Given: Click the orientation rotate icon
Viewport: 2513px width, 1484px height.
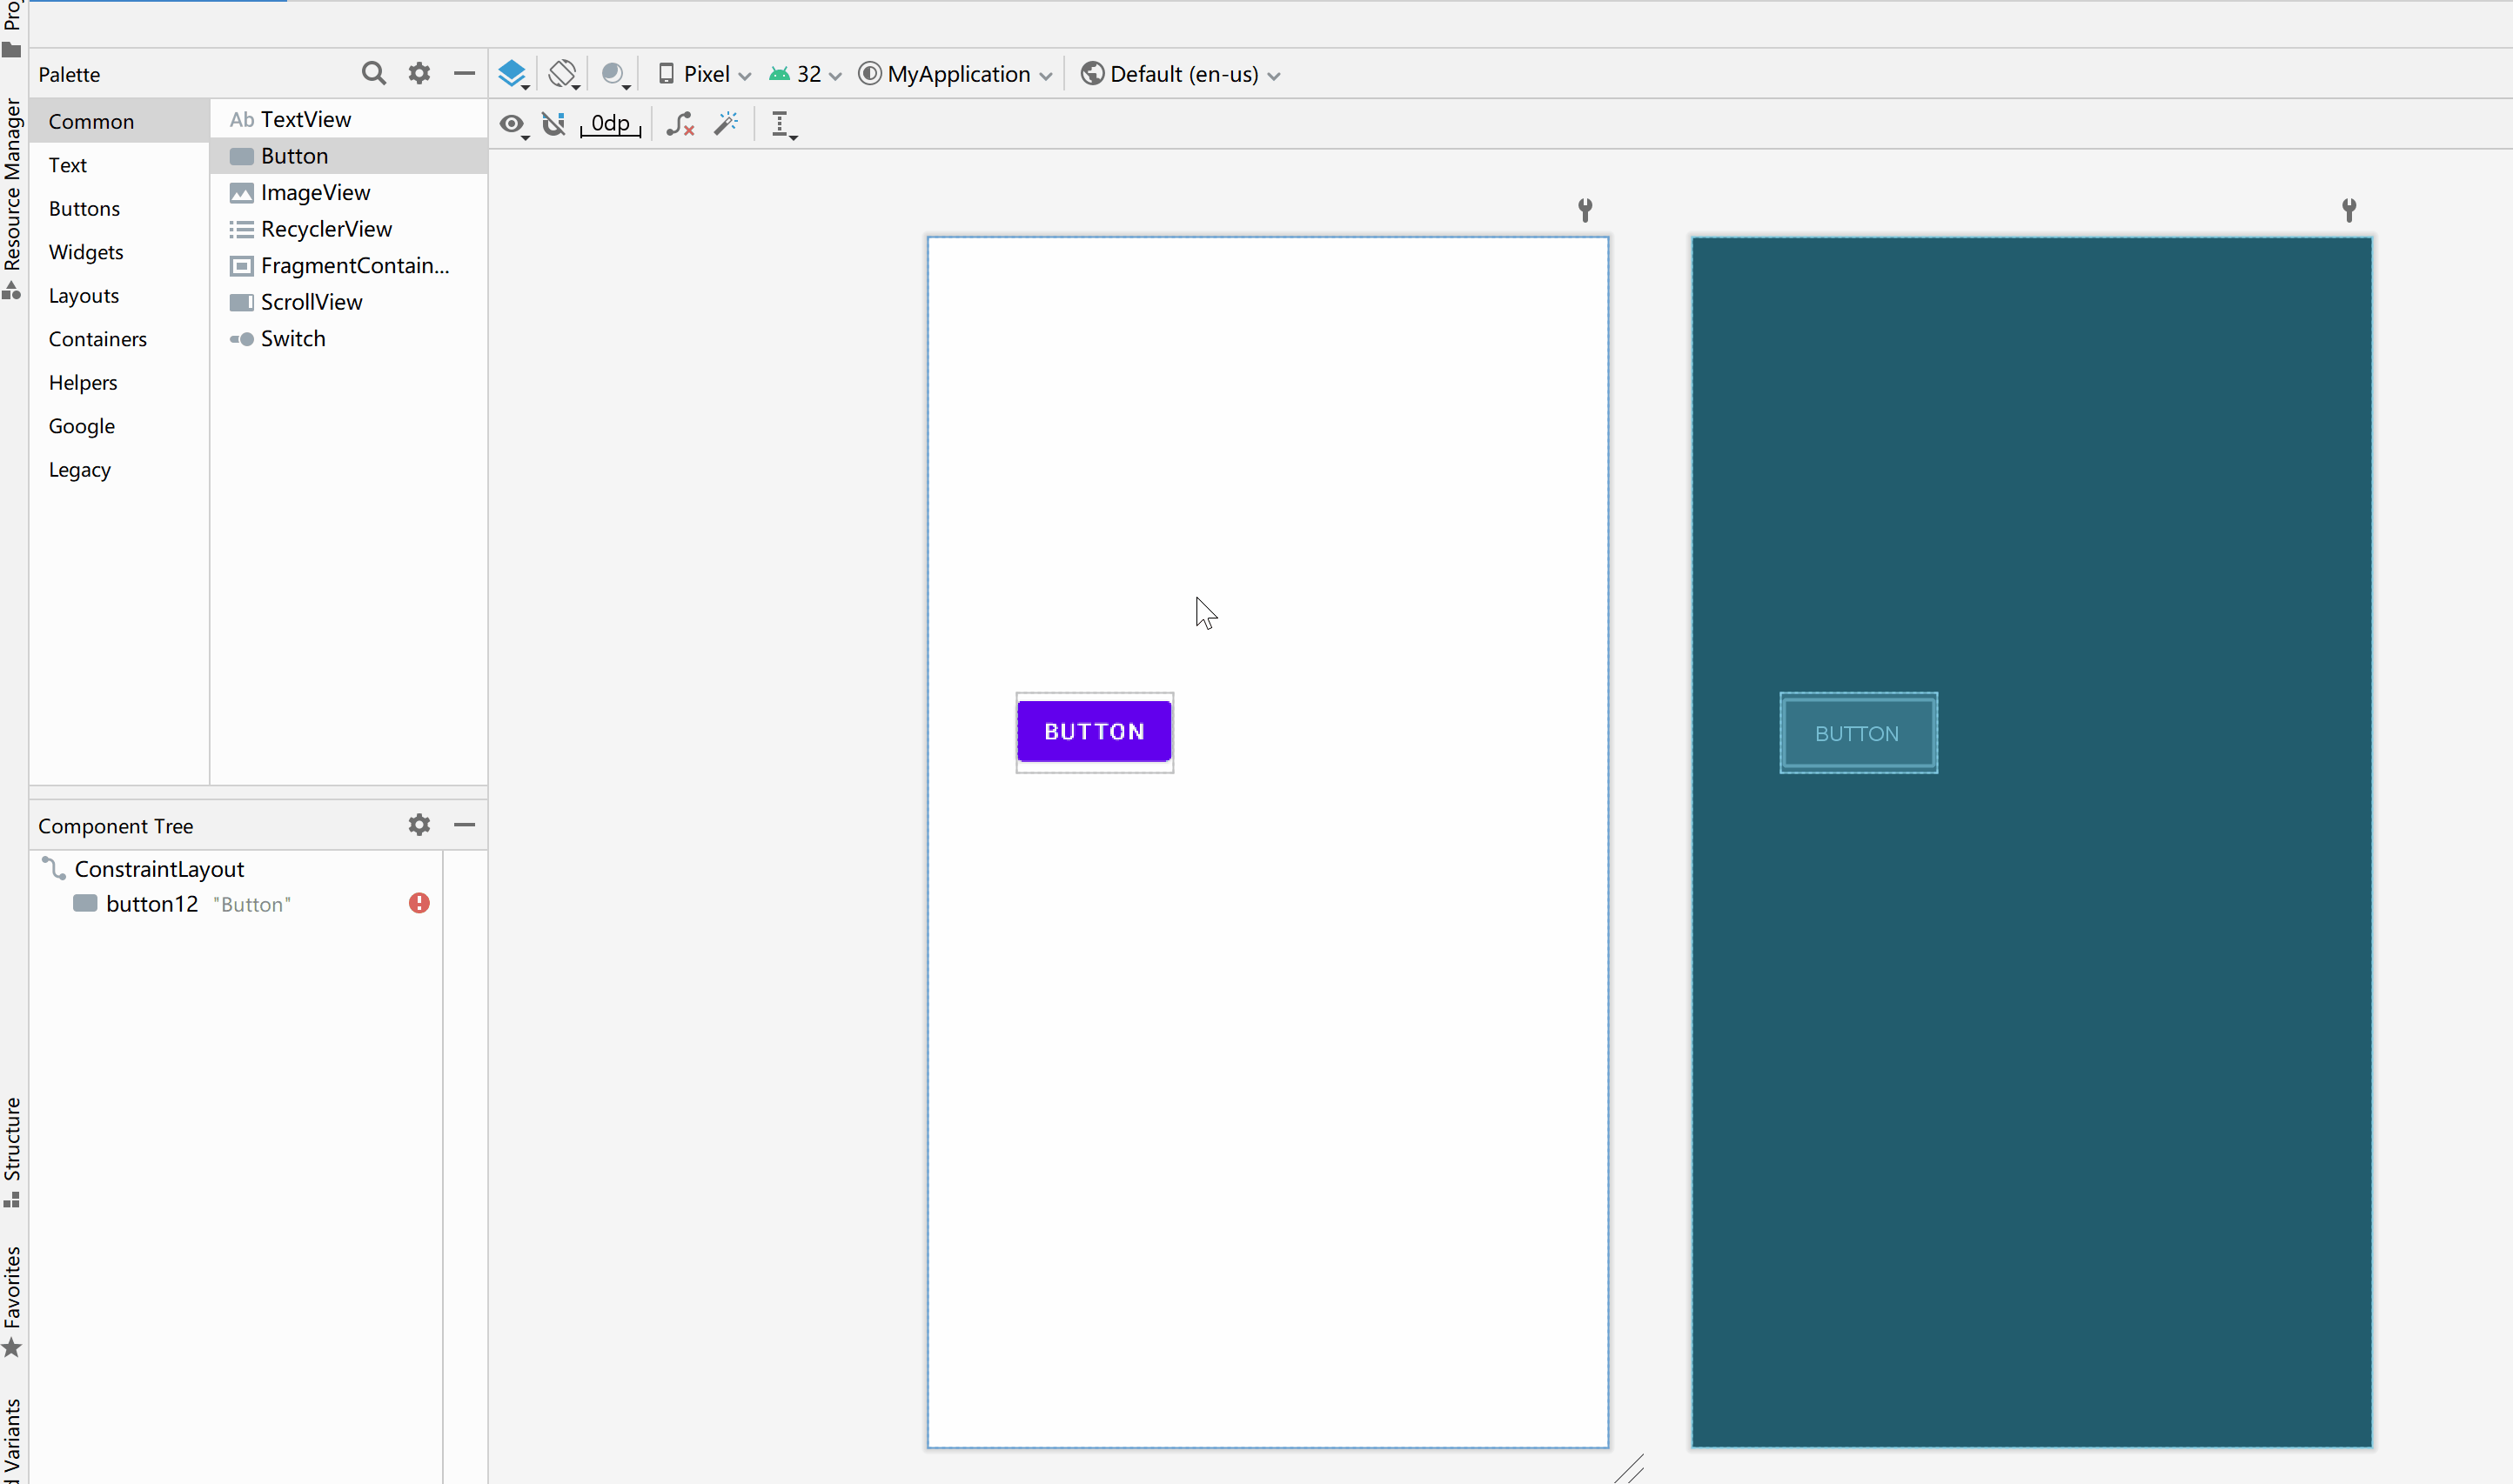Looking at the screenshot, I should [x=563, y=73].
